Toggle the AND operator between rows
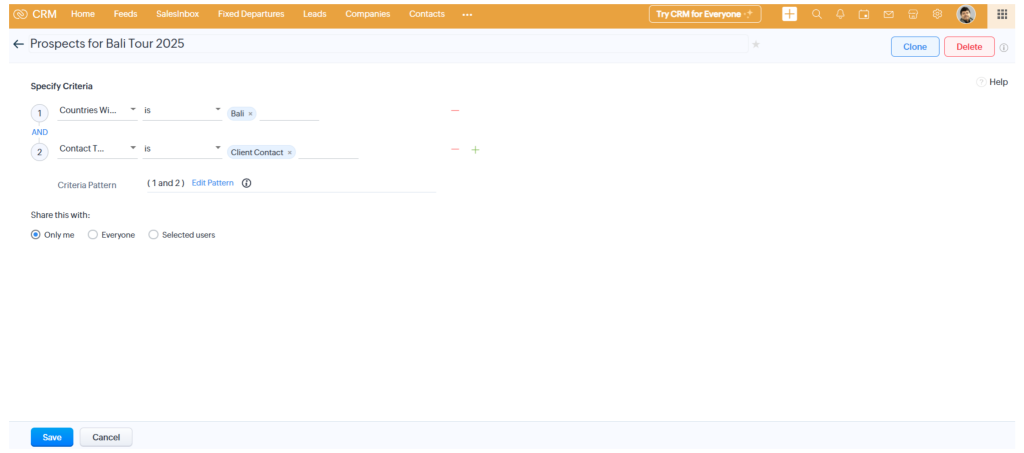This screenshot has height=453, width=1024. (40, 132)
